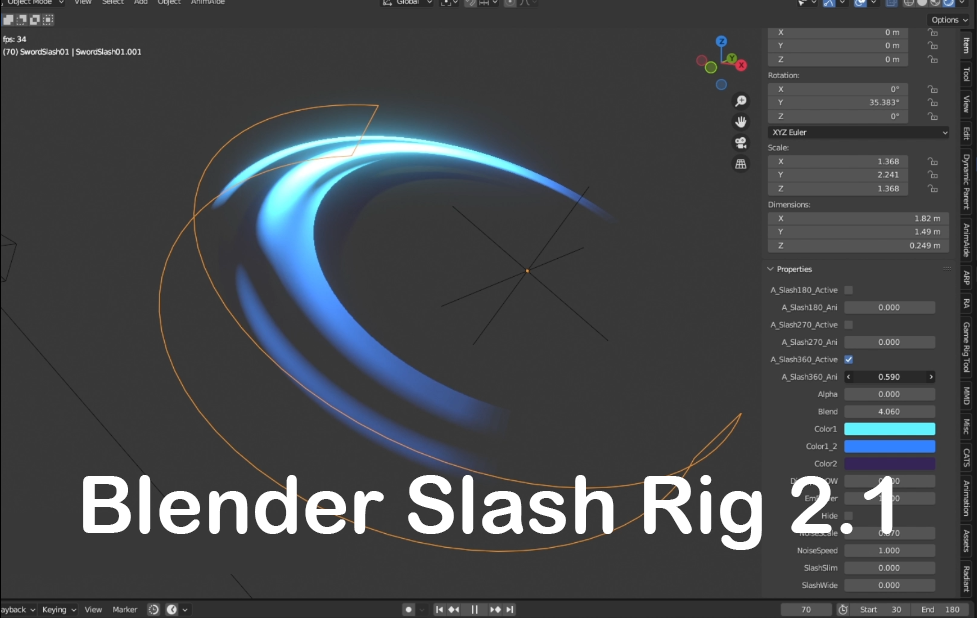Switch to the Tool sidebar tab
Screen dimensions: 977x618
(966, 74)
